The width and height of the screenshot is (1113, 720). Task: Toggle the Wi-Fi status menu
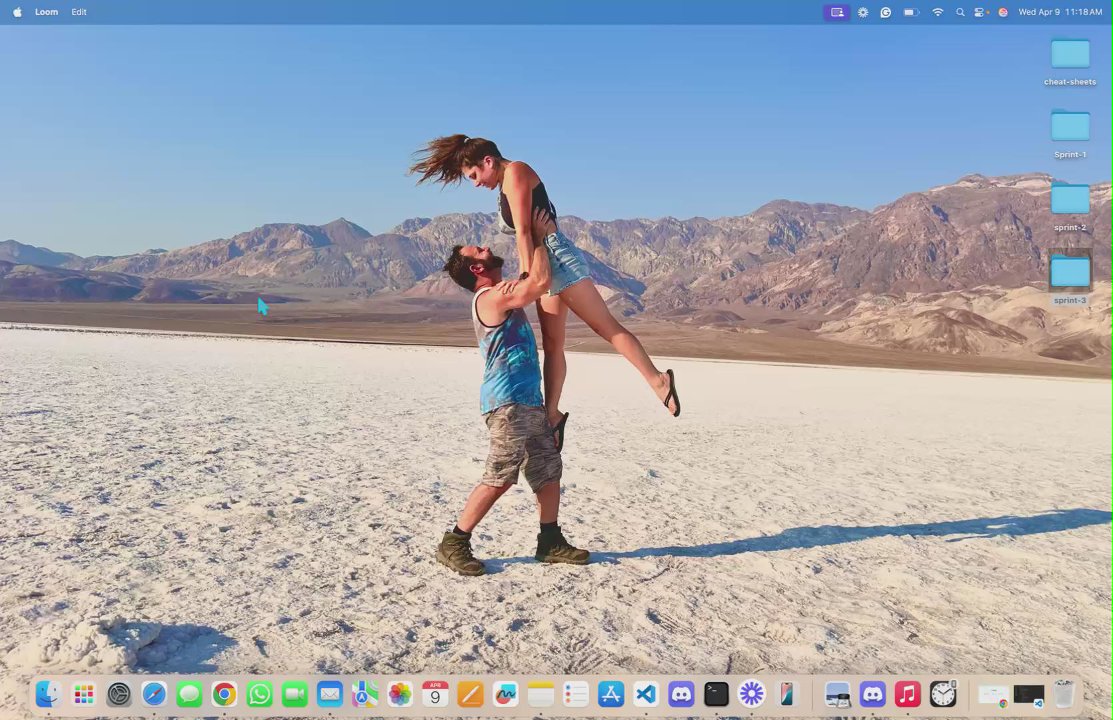tap(937, 12)
